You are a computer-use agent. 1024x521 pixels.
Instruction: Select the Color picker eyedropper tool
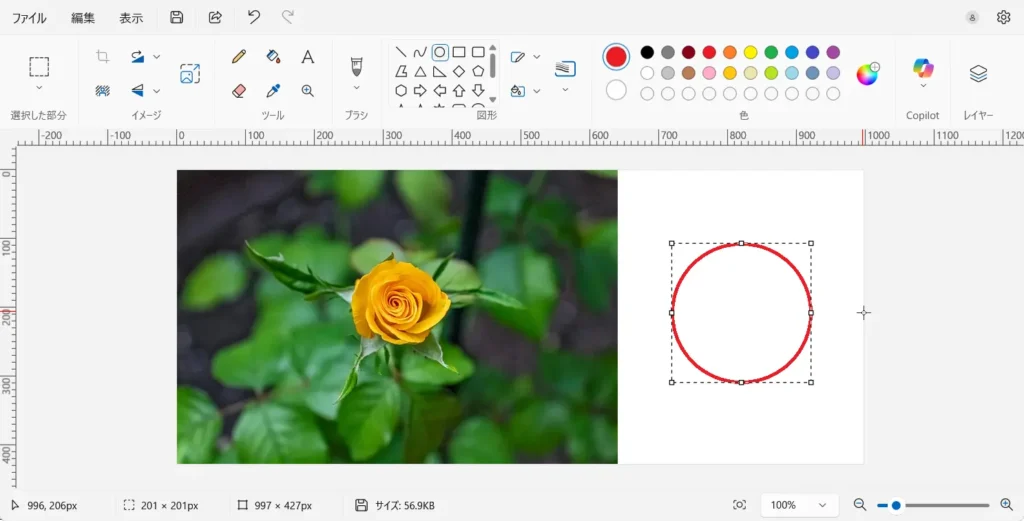coord(274,91)
